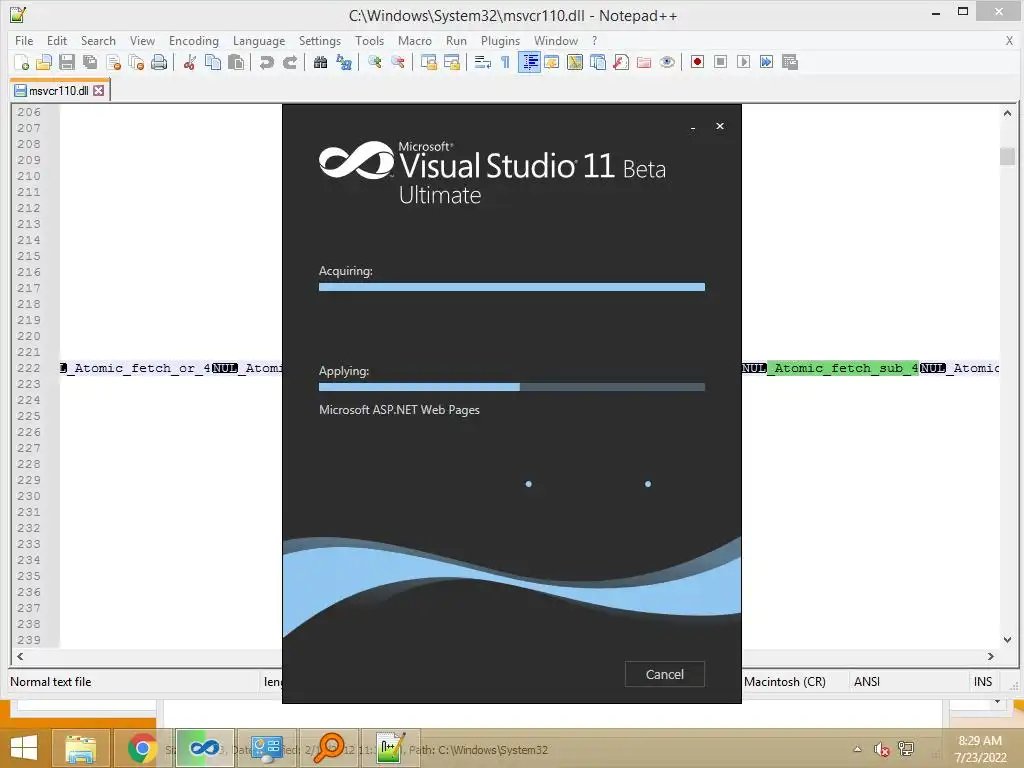
Task: Click the Save Recorded Macro icon
Action: click(x=790, y=62)
